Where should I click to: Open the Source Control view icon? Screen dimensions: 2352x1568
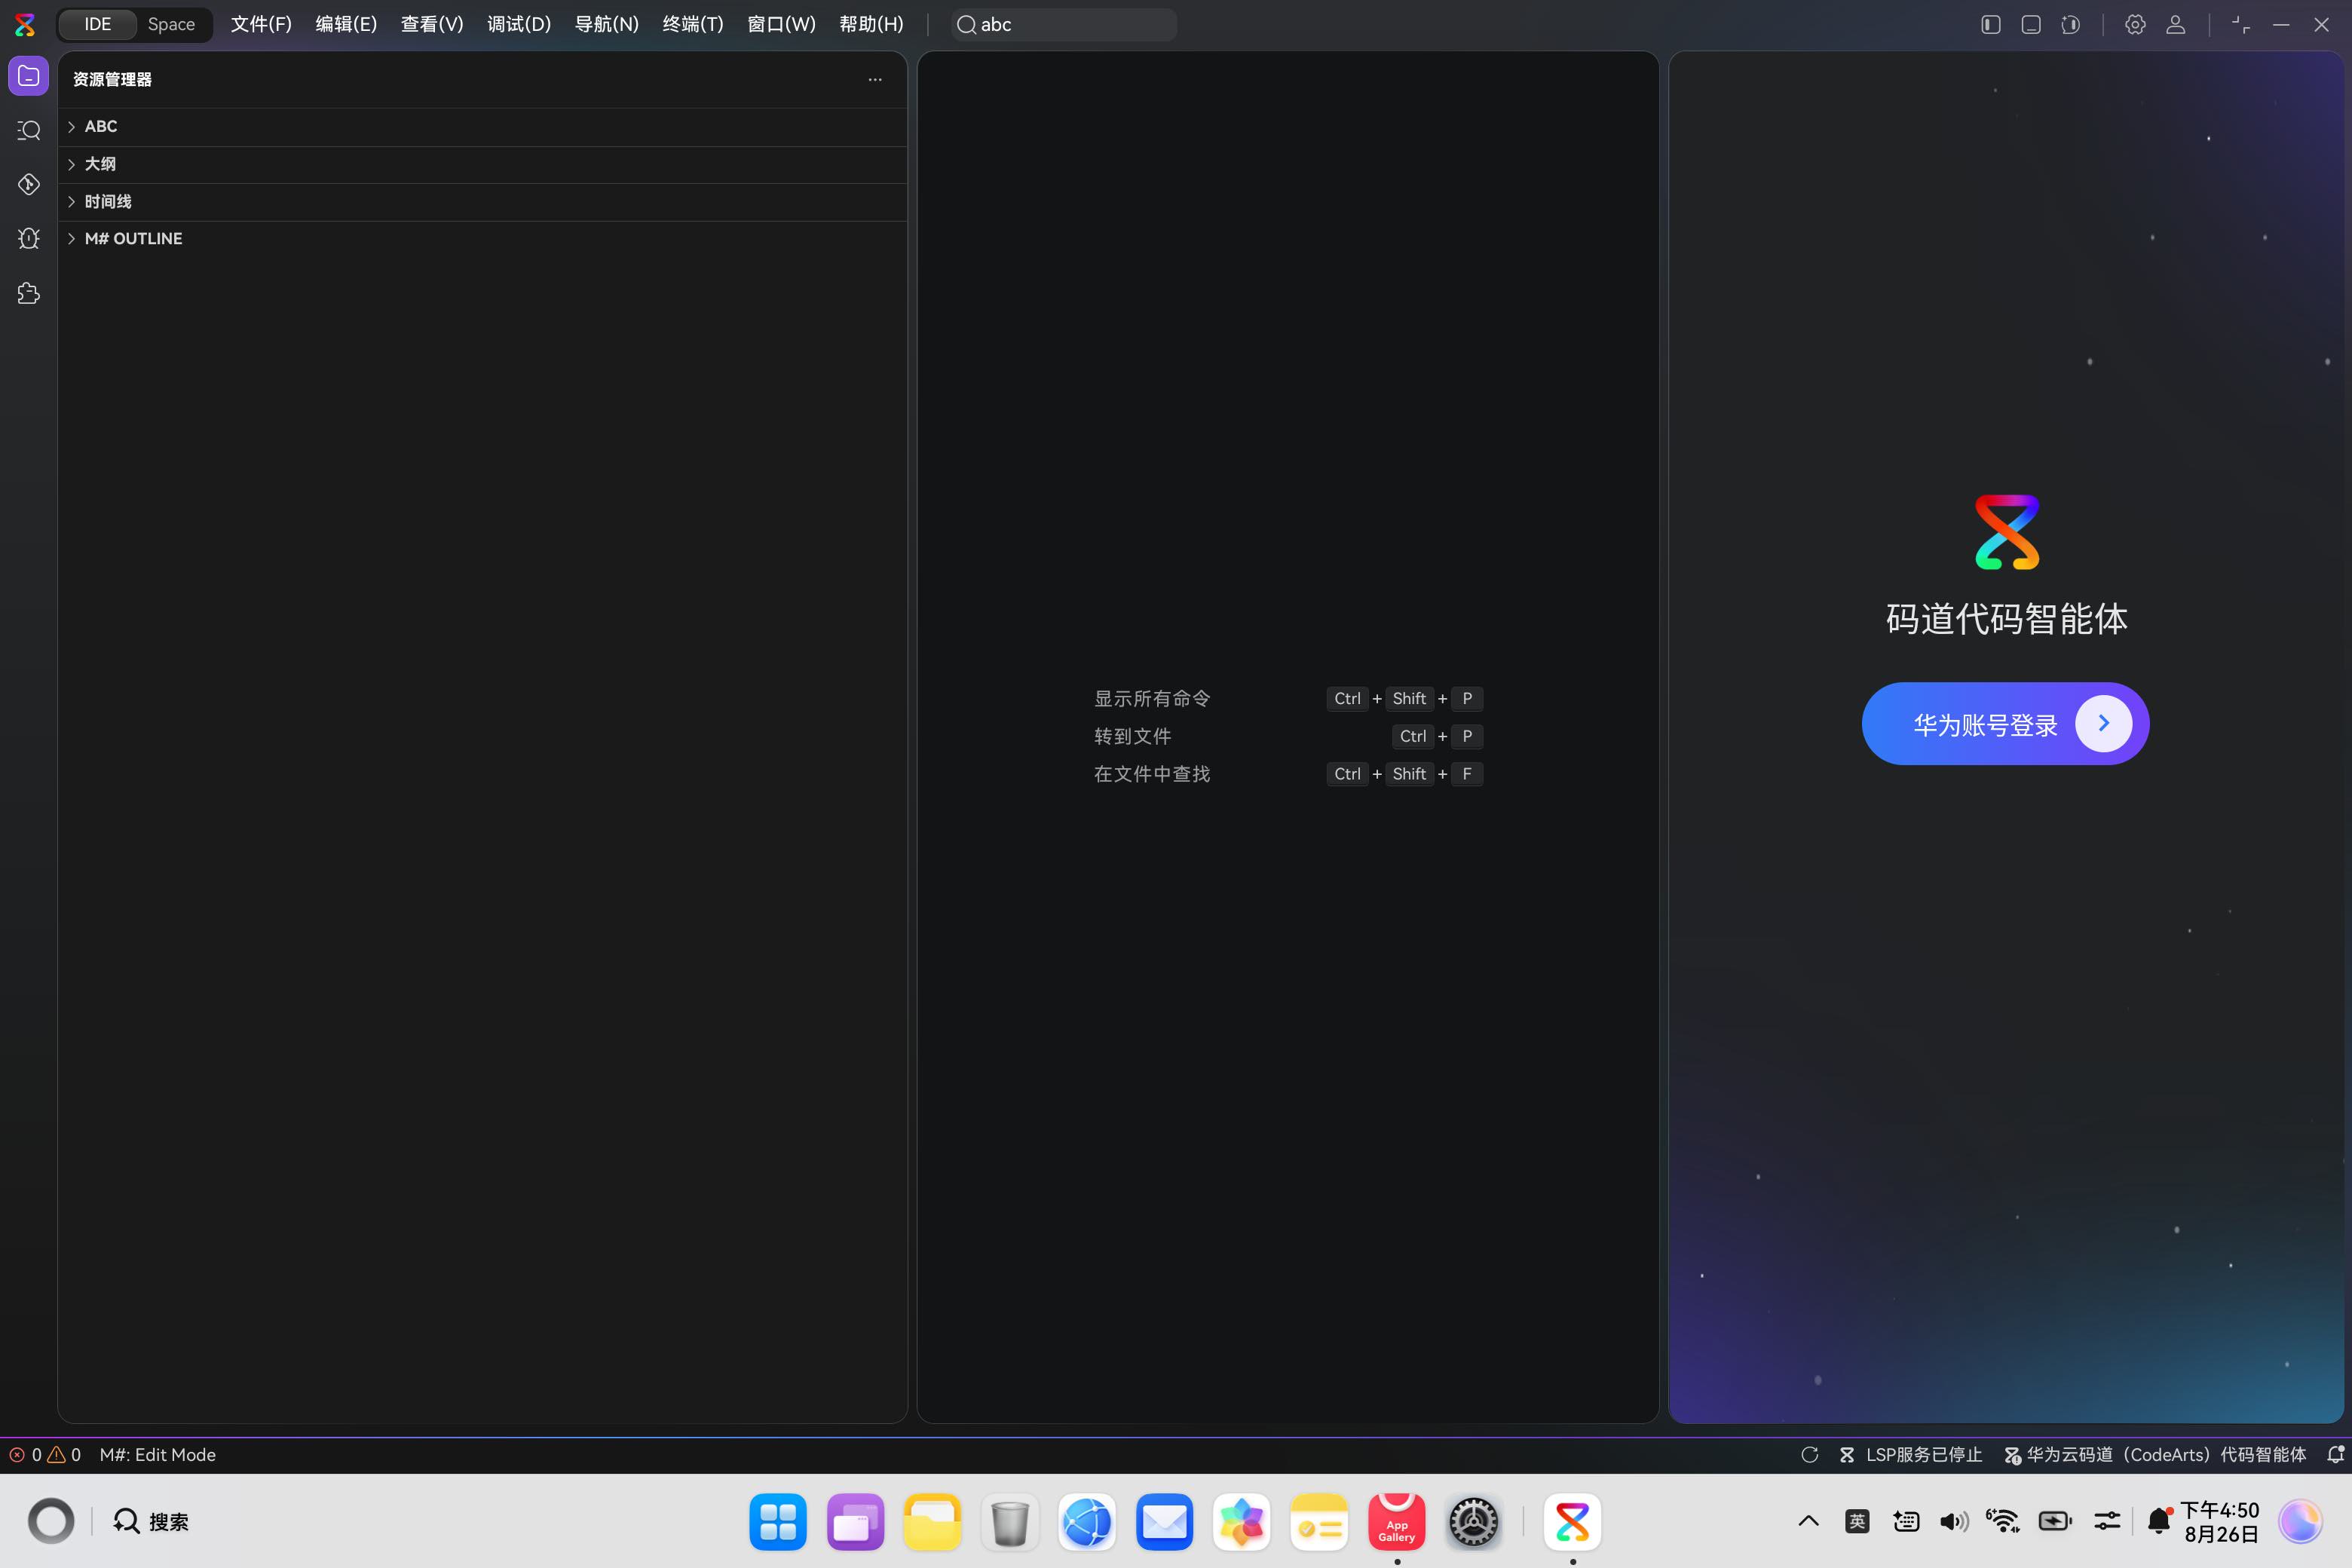pyautogui.click(x=29, y=184)
